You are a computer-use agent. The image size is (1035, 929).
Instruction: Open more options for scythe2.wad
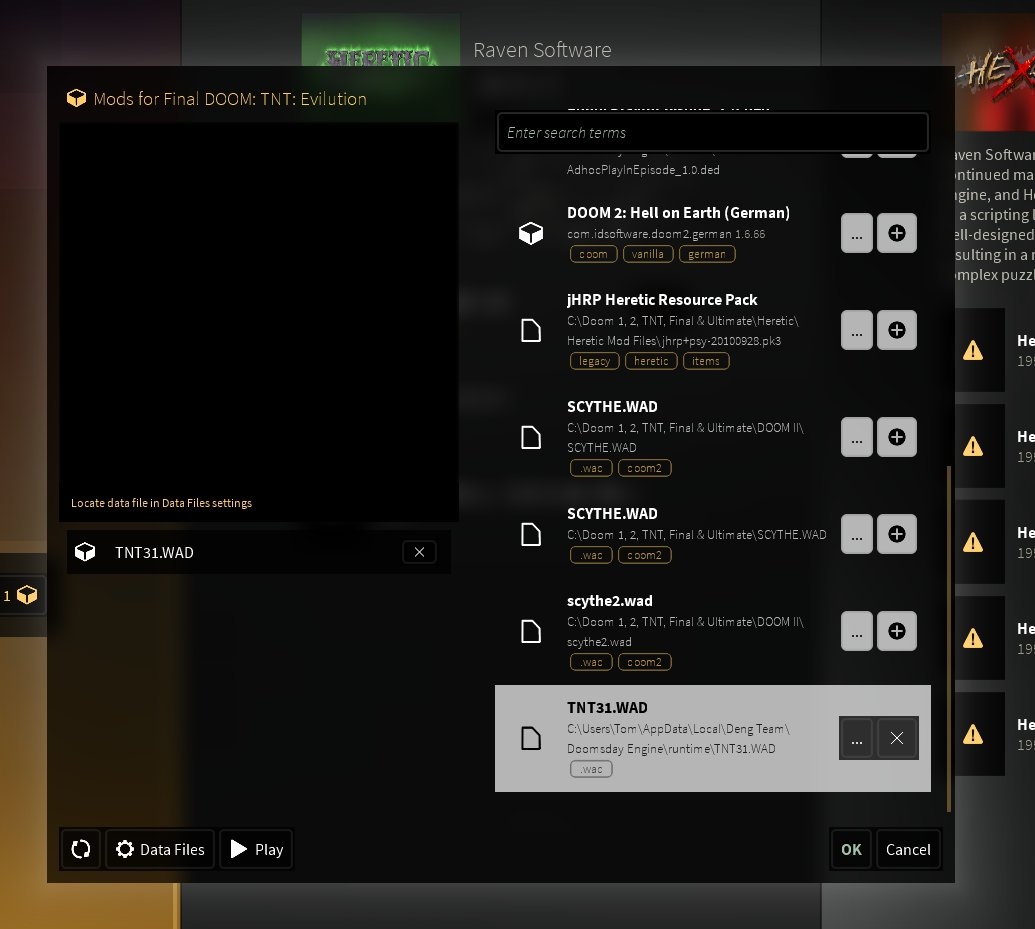[857, 631]
